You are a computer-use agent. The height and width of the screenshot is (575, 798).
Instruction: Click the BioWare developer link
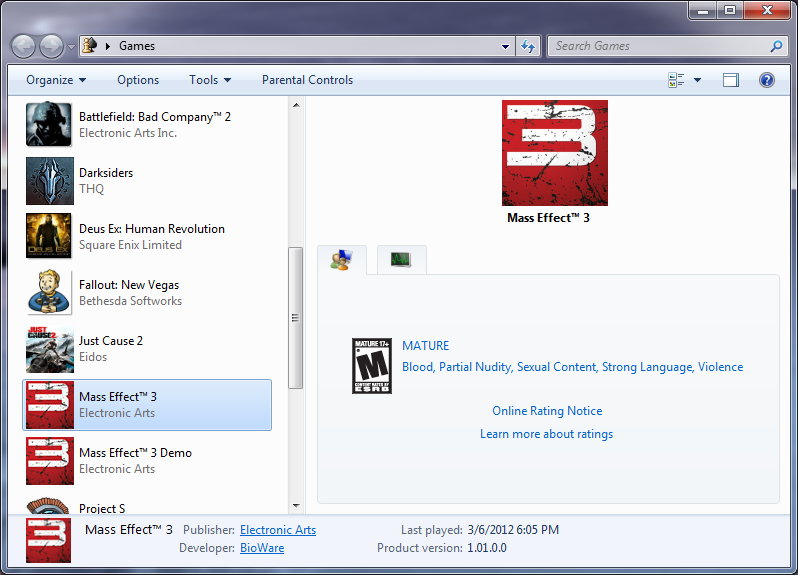pyautogui.click(x=262, y=548)
